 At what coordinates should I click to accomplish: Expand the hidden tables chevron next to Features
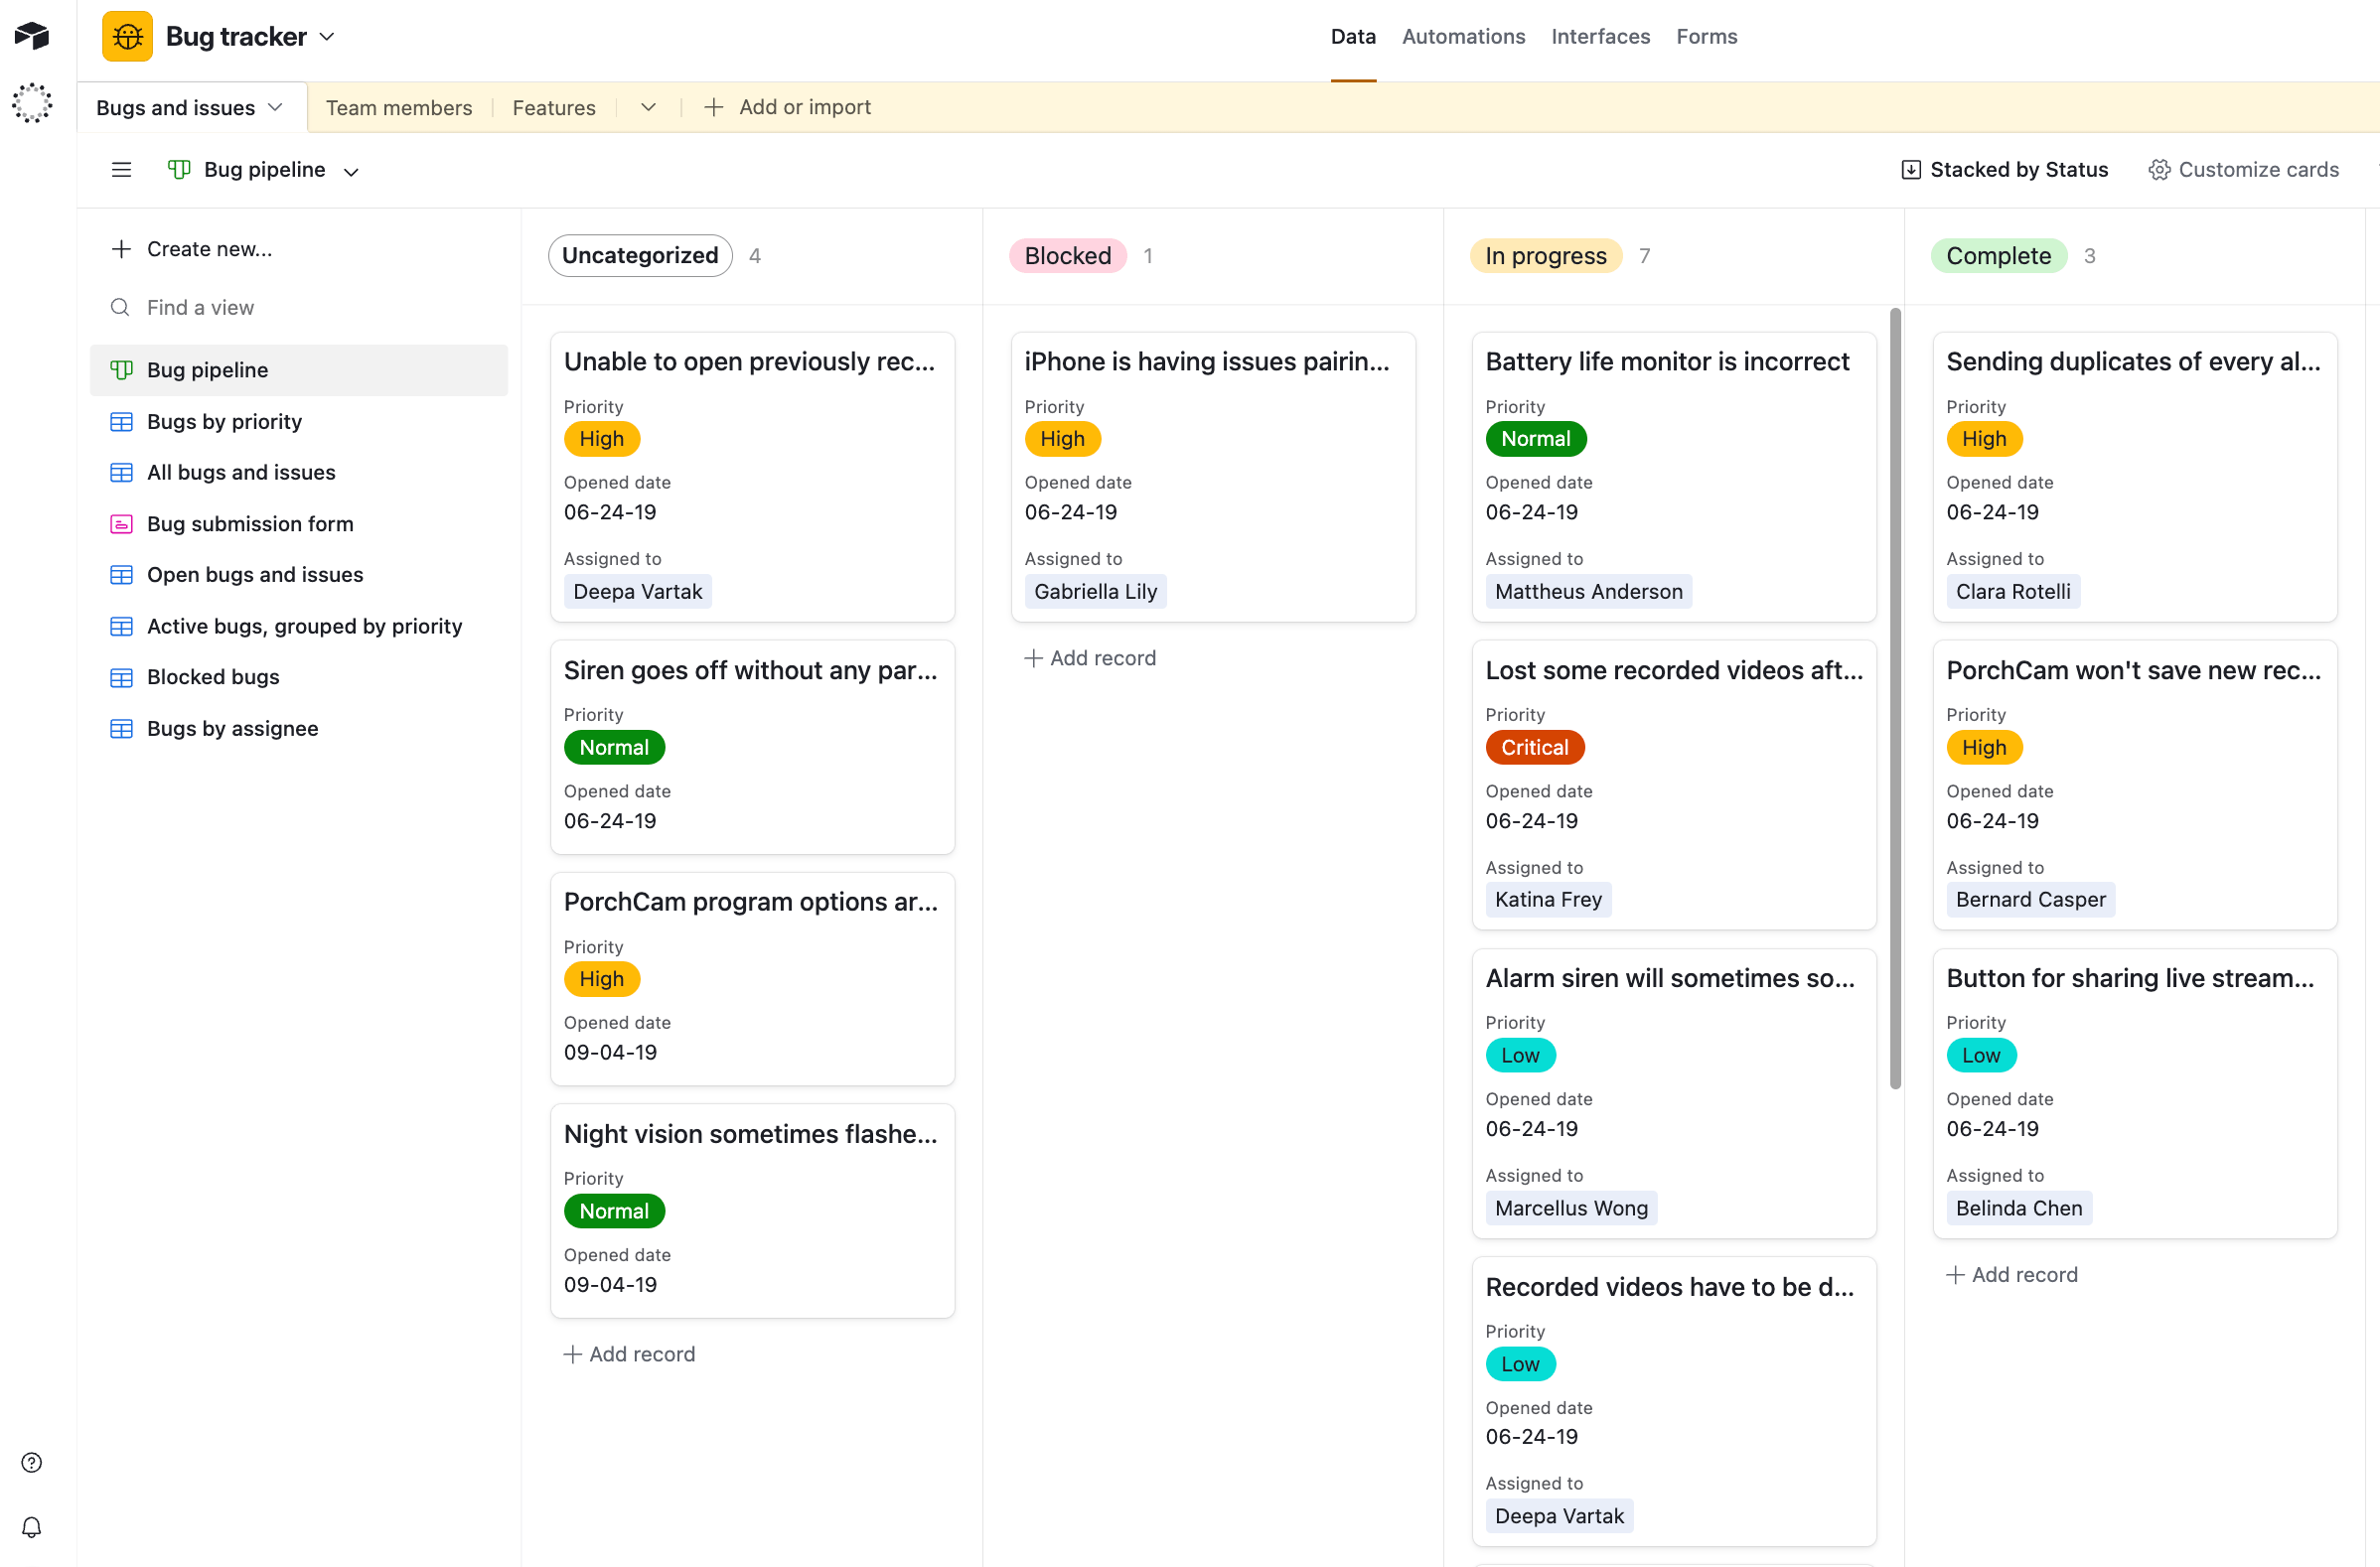coord(648,107)
